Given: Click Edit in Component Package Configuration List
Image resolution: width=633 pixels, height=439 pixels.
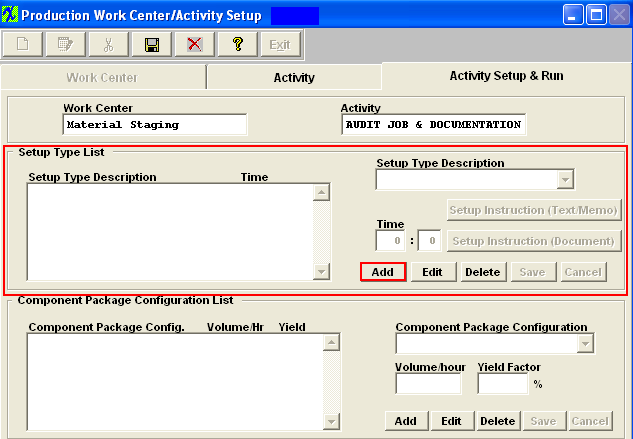Looking at the screenshot, I should pos(452,421).
